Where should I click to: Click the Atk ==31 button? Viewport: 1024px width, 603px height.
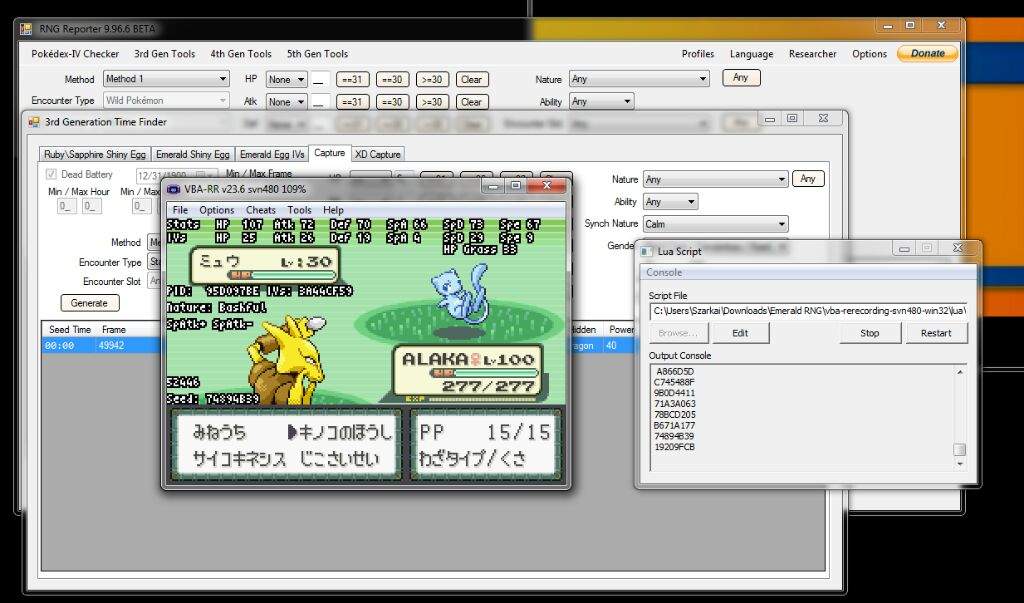(x=353, y=102)
